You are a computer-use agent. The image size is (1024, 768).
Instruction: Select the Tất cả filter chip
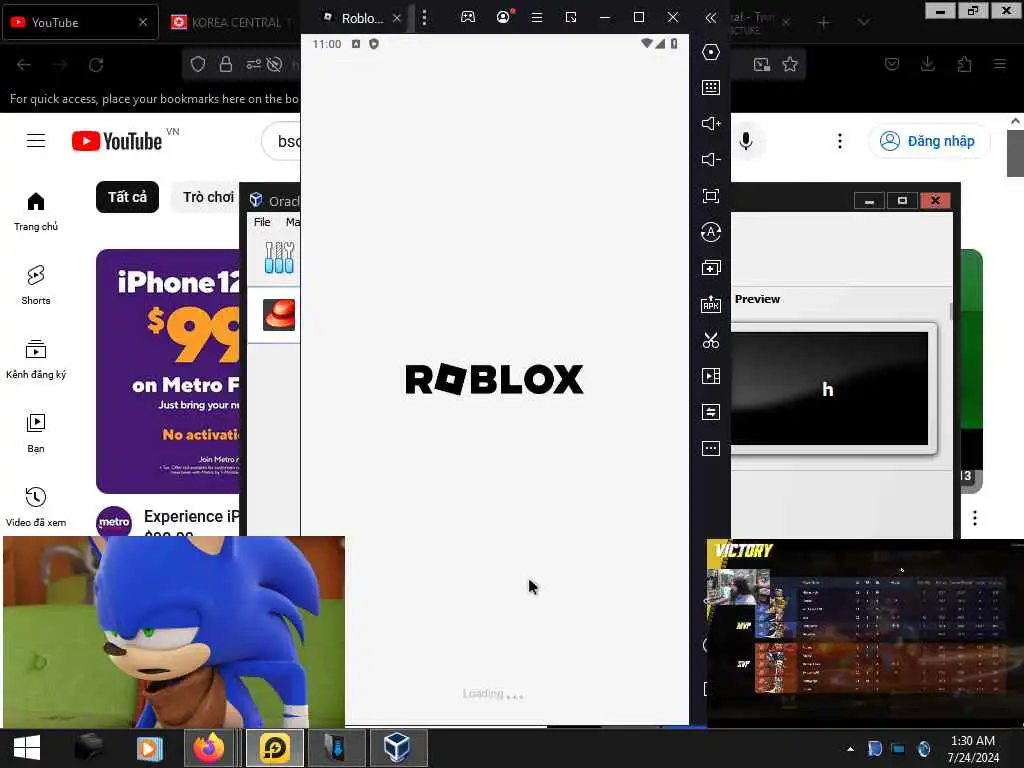click(x=127, y=197)
